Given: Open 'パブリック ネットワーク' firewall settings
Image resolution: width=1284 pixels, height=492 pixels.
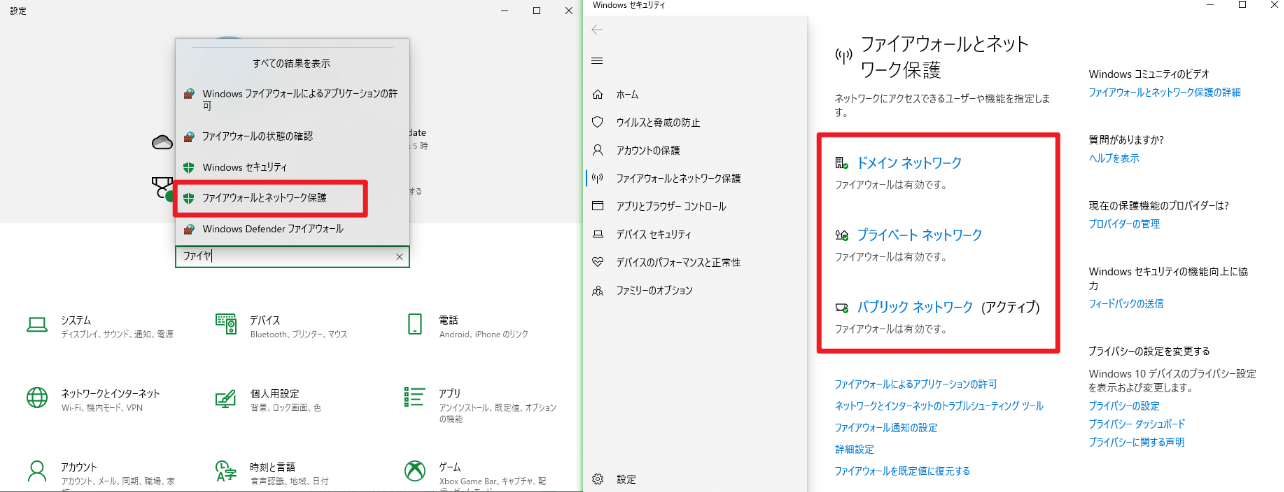Looking at the screenshot, I should coord(915,307).
